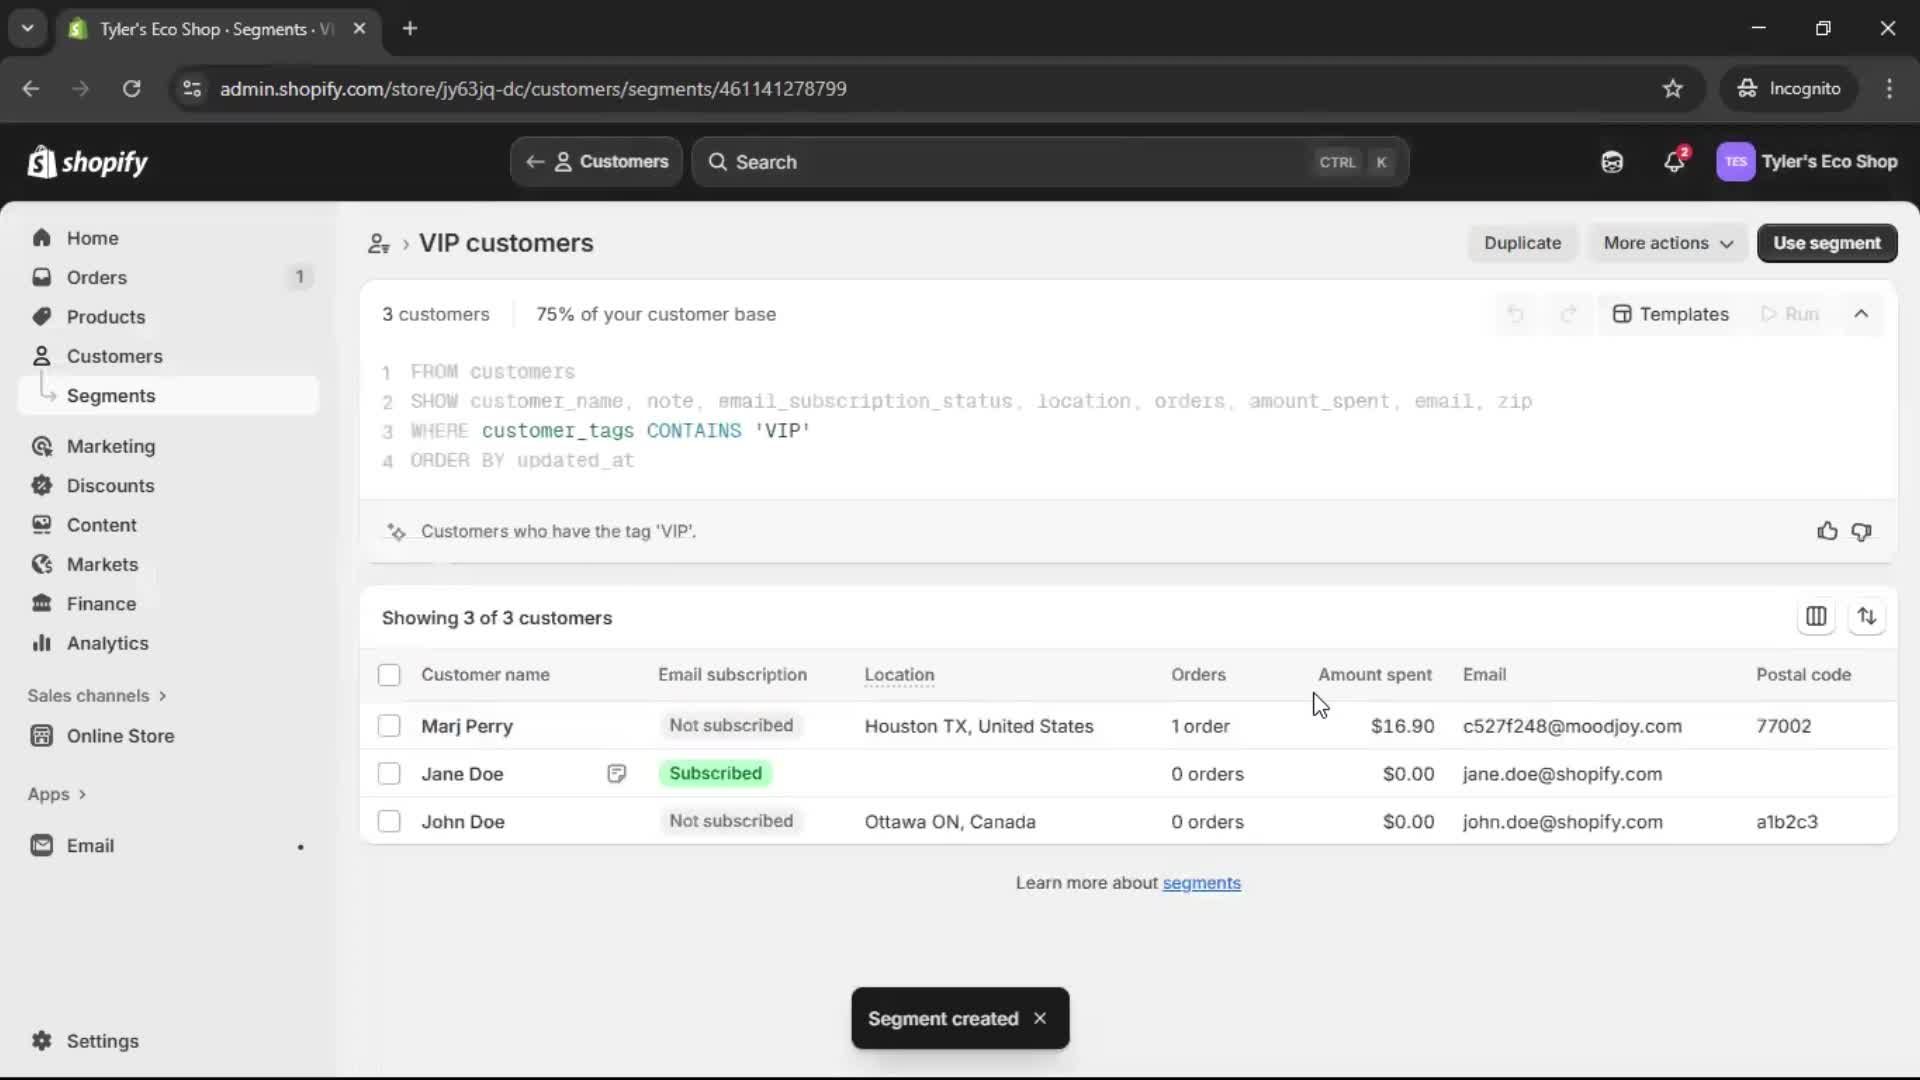Open Jane Doe's customer note icon

(616, 773)
